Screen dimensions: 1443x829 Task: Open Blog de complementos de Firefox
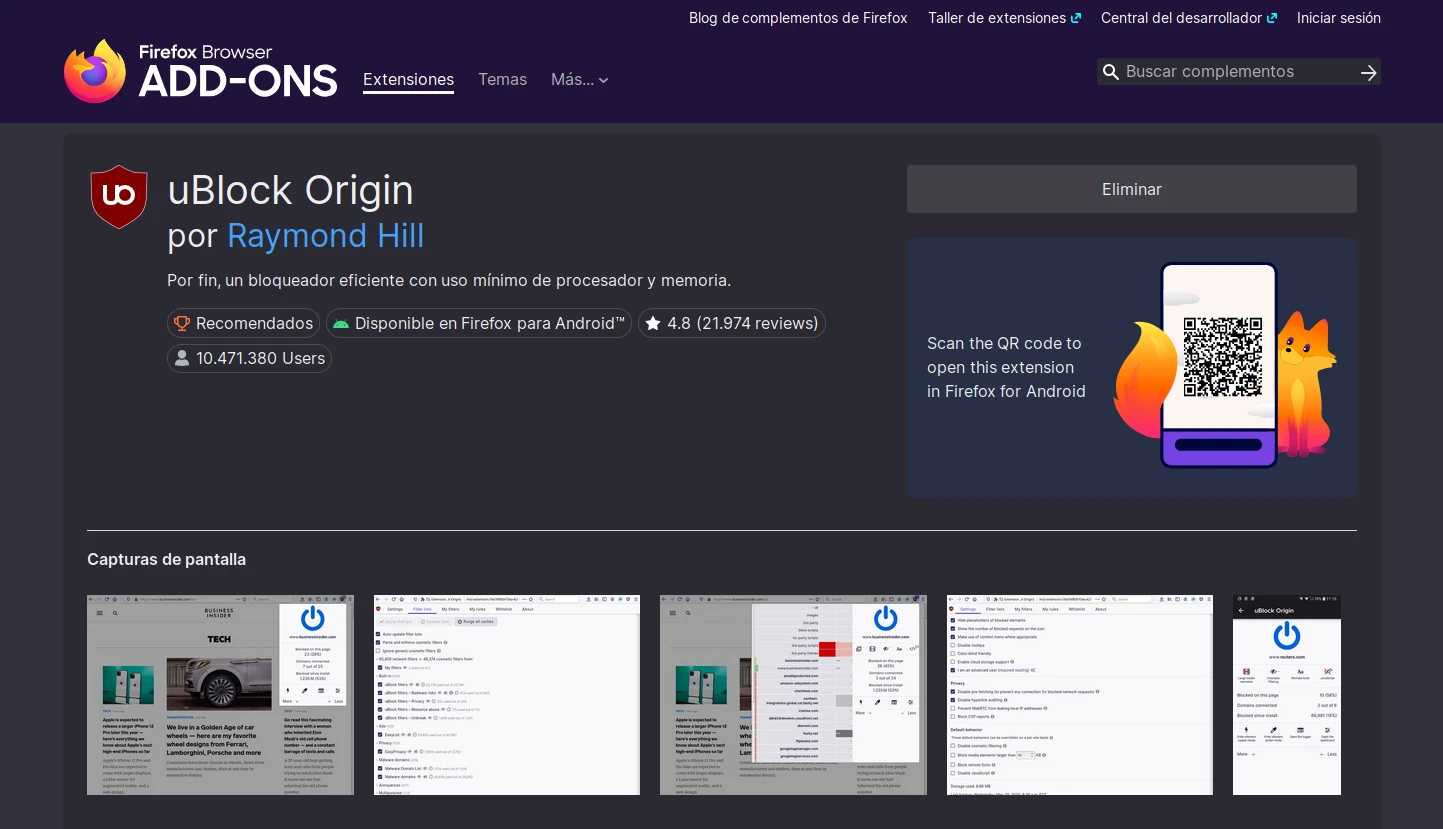[x=798, y=18]
